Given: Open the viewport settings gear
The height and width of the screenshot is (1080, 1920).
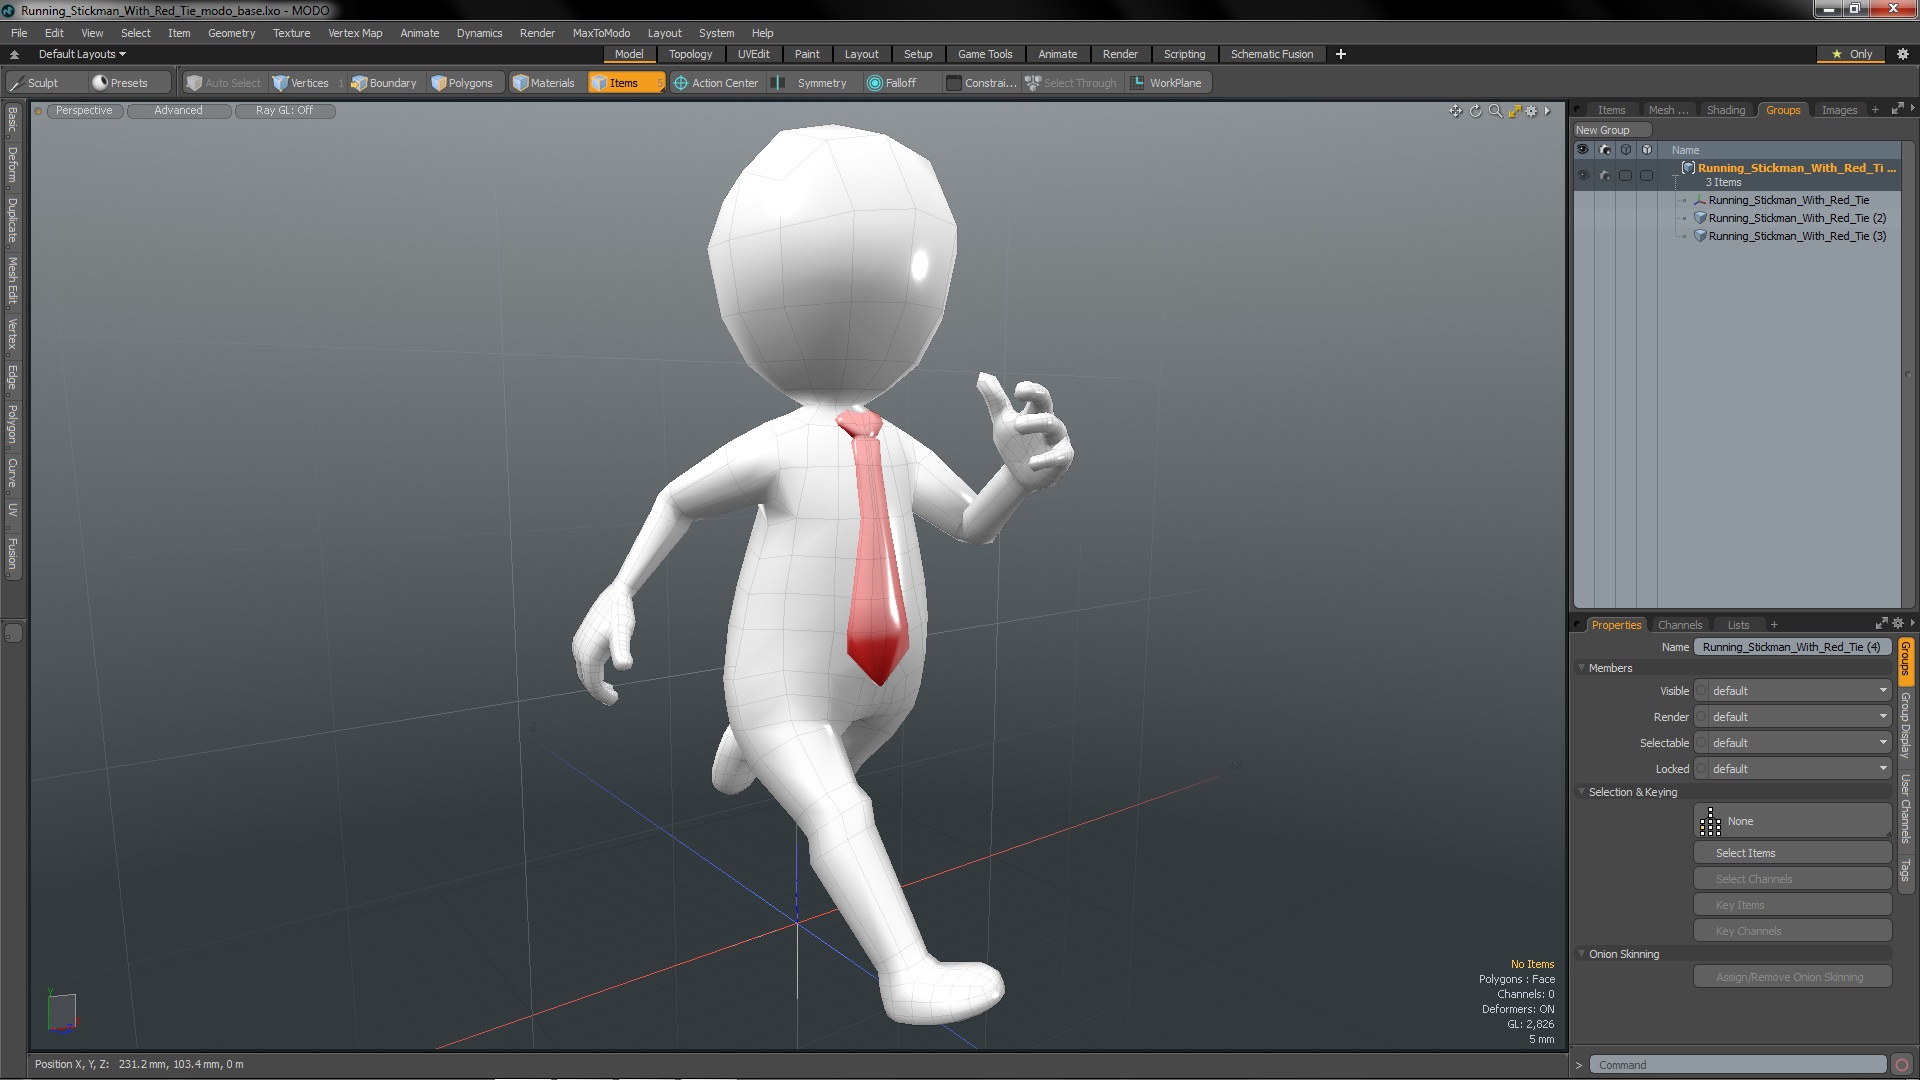Looking at the screenshot, I should (1531, 111).
